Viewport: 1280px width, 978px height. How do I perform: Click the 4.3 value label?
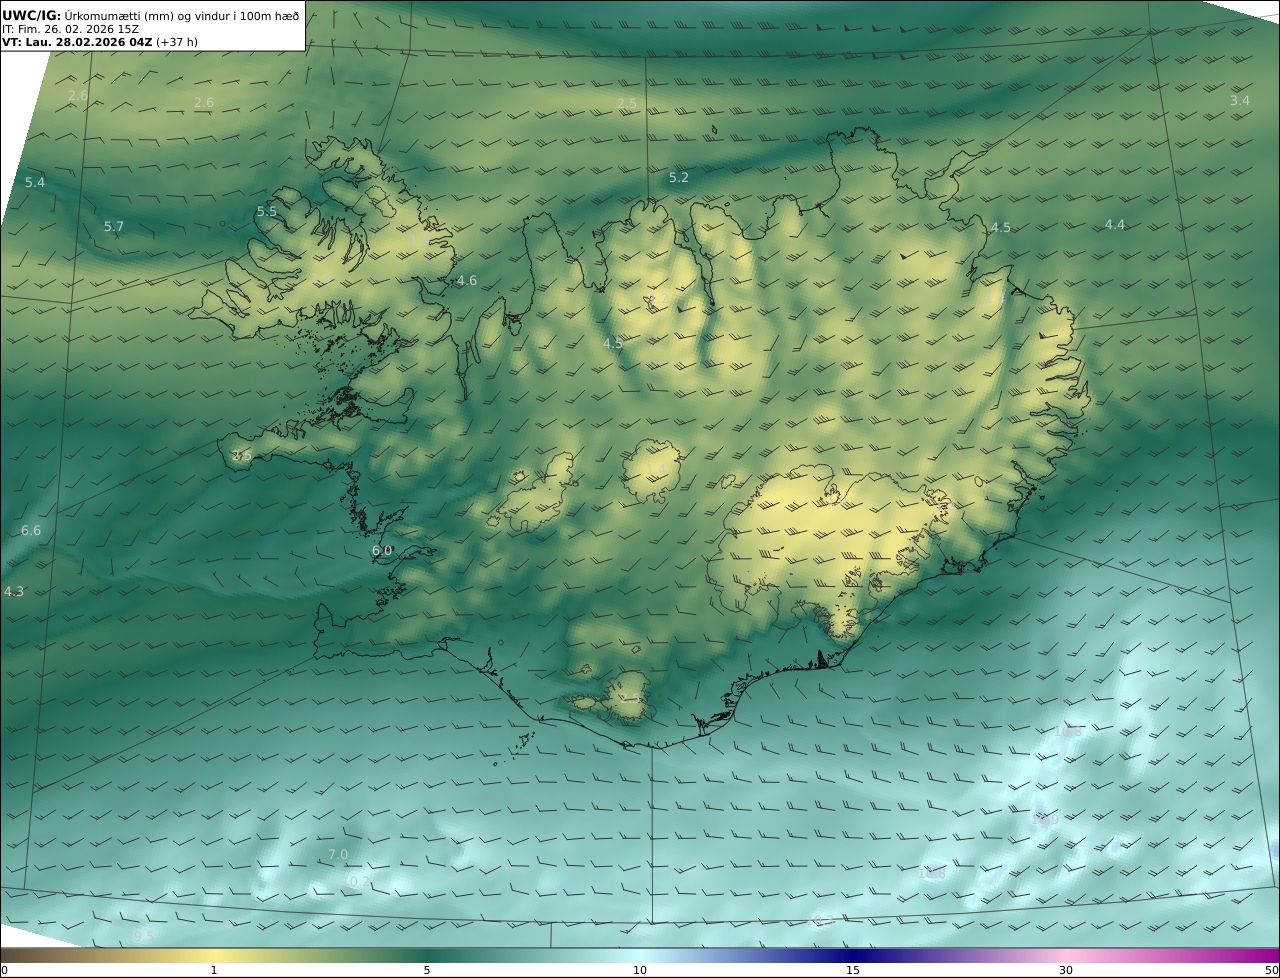click(x=14, y=592)
